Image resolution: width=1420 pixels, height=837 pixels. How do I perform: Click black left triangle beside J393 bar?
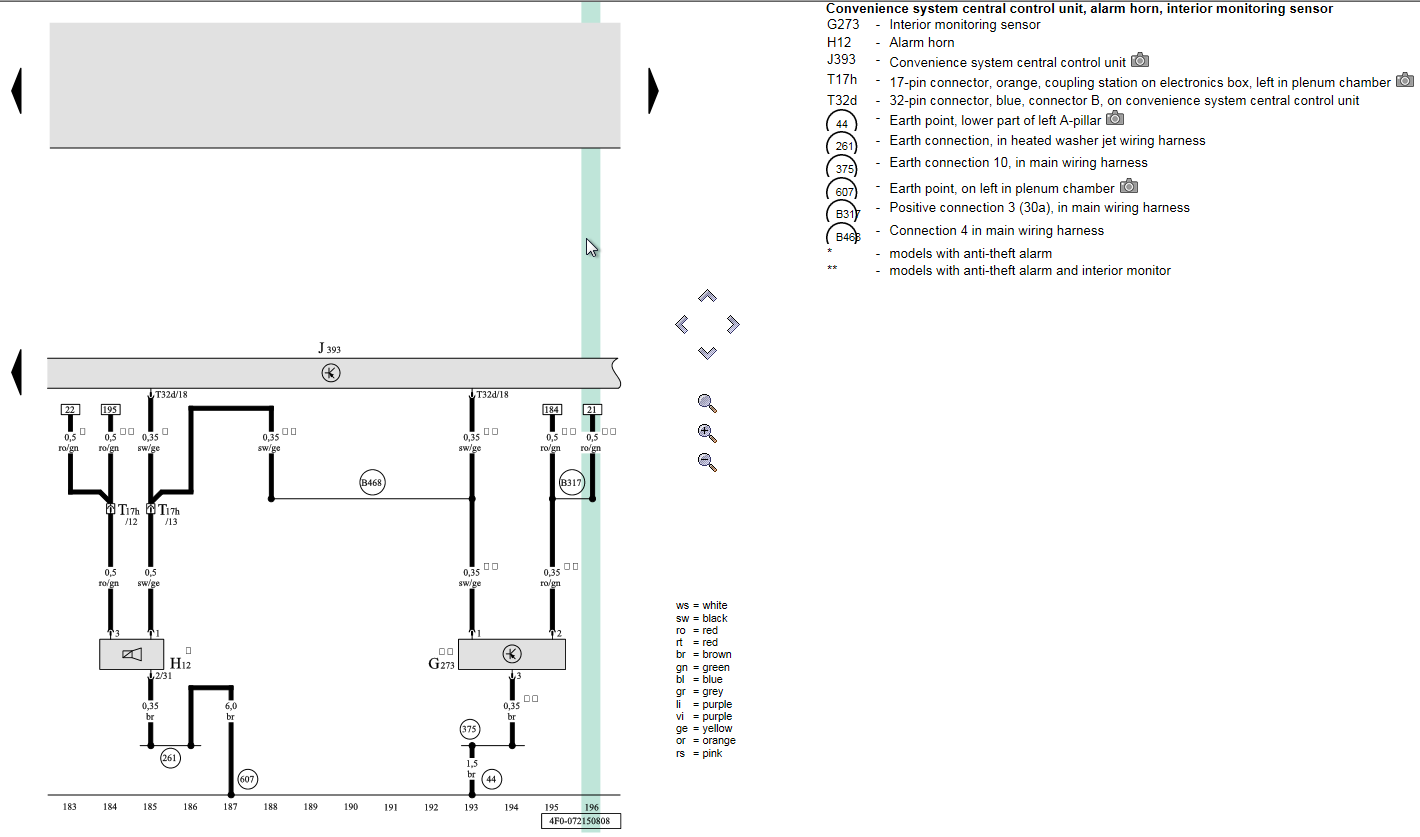[16, 372]
